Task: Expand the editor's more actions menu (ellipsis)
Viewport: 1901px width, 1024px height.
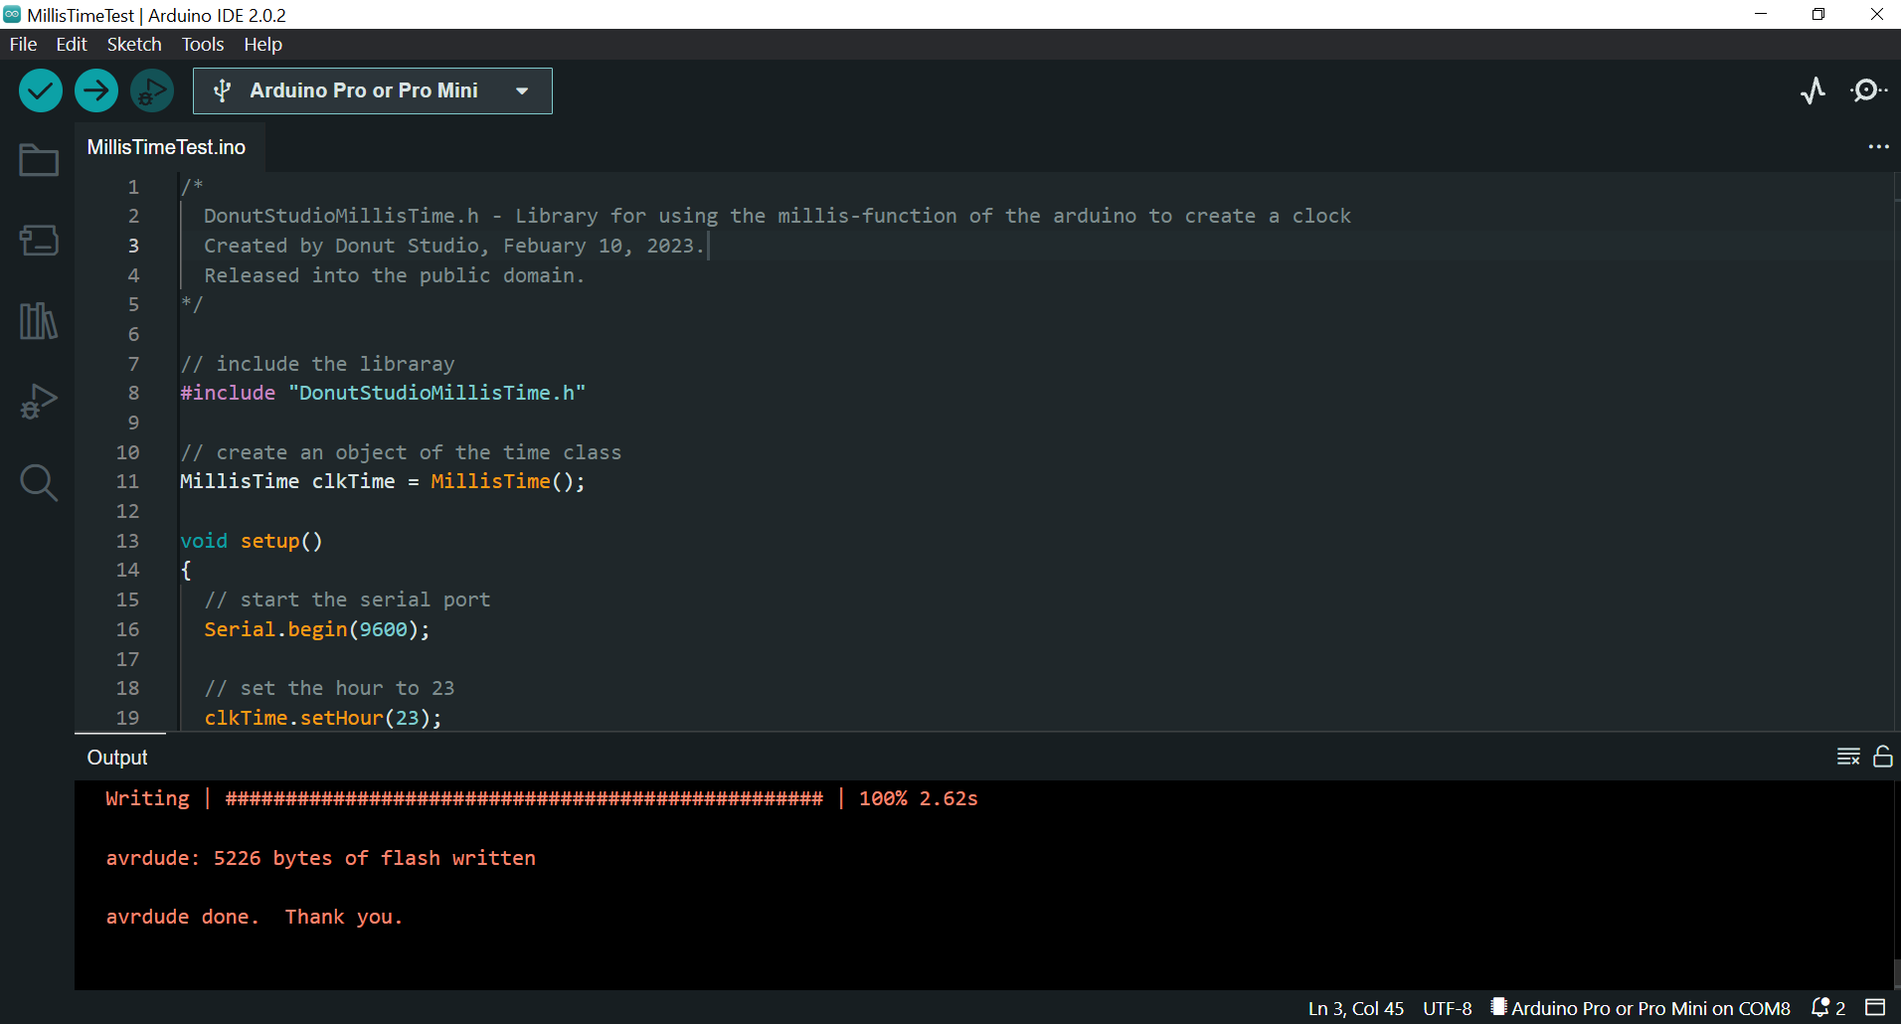Action: point(1877,146)
